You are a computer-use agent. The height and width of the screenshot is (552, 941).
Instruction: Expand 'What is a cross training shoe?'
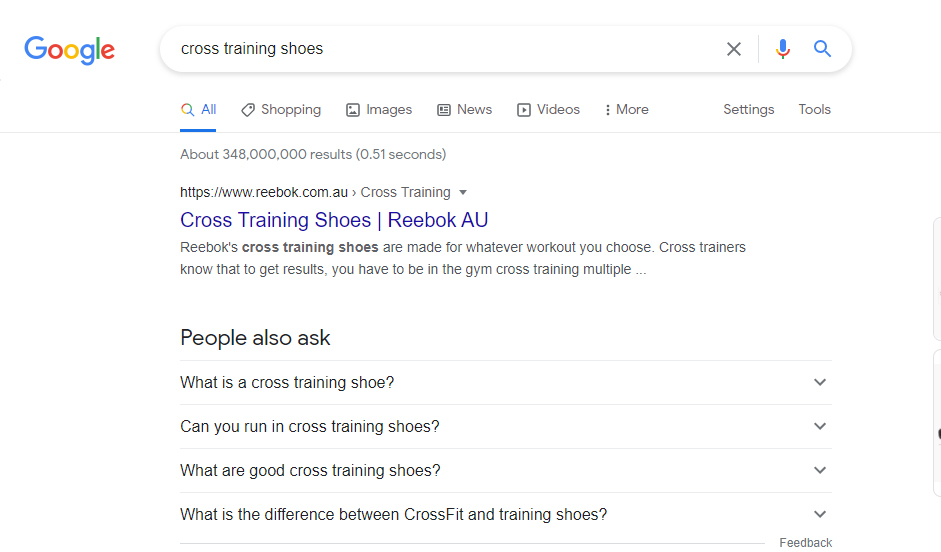click(x=506, y=383)
